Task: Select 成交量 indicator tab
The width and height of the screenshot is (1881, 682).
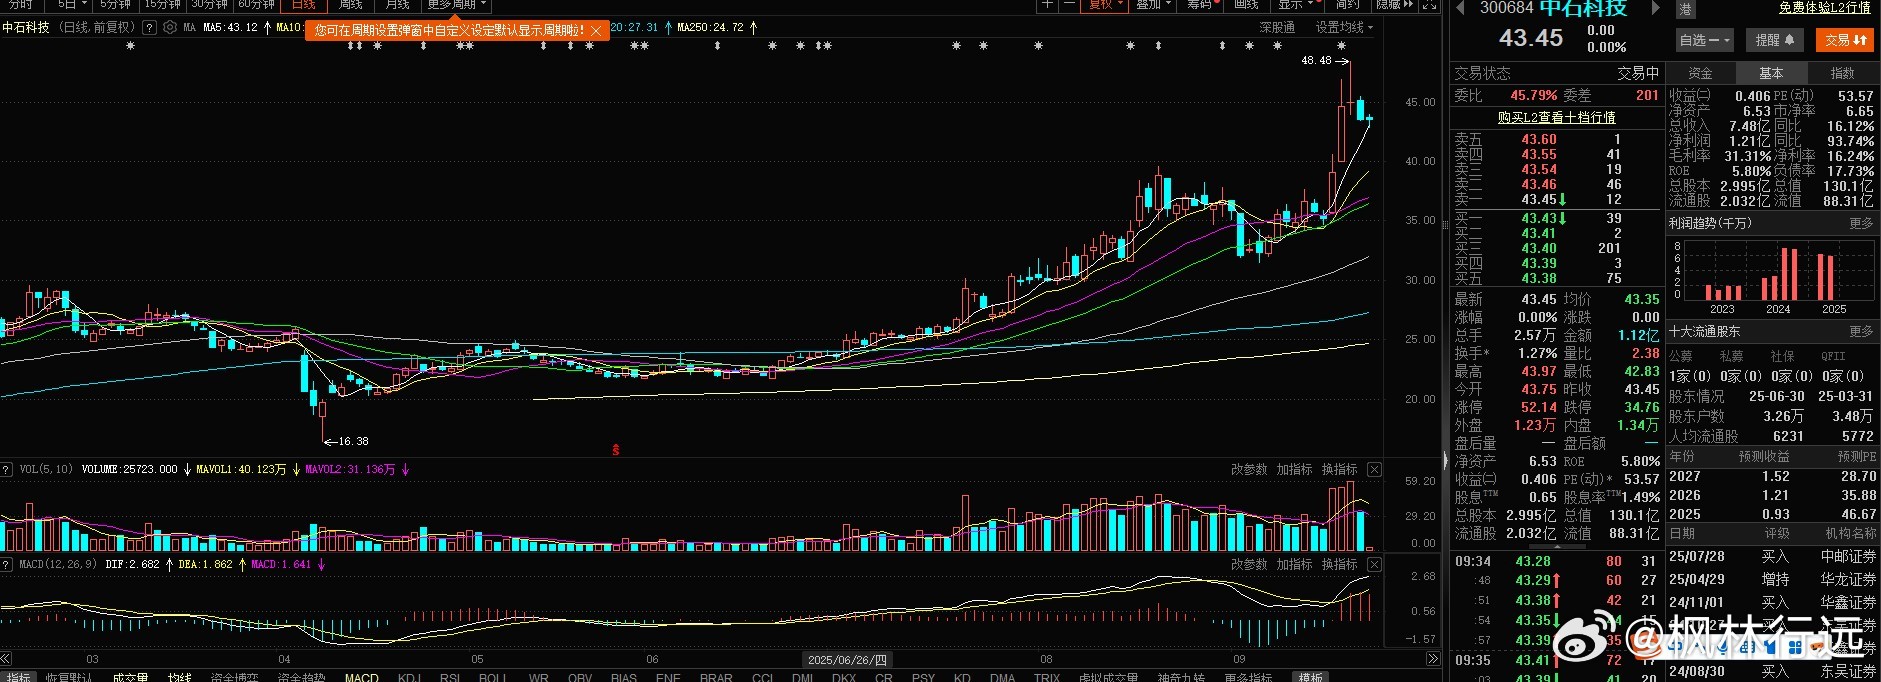Action: [x=129, y=677]
